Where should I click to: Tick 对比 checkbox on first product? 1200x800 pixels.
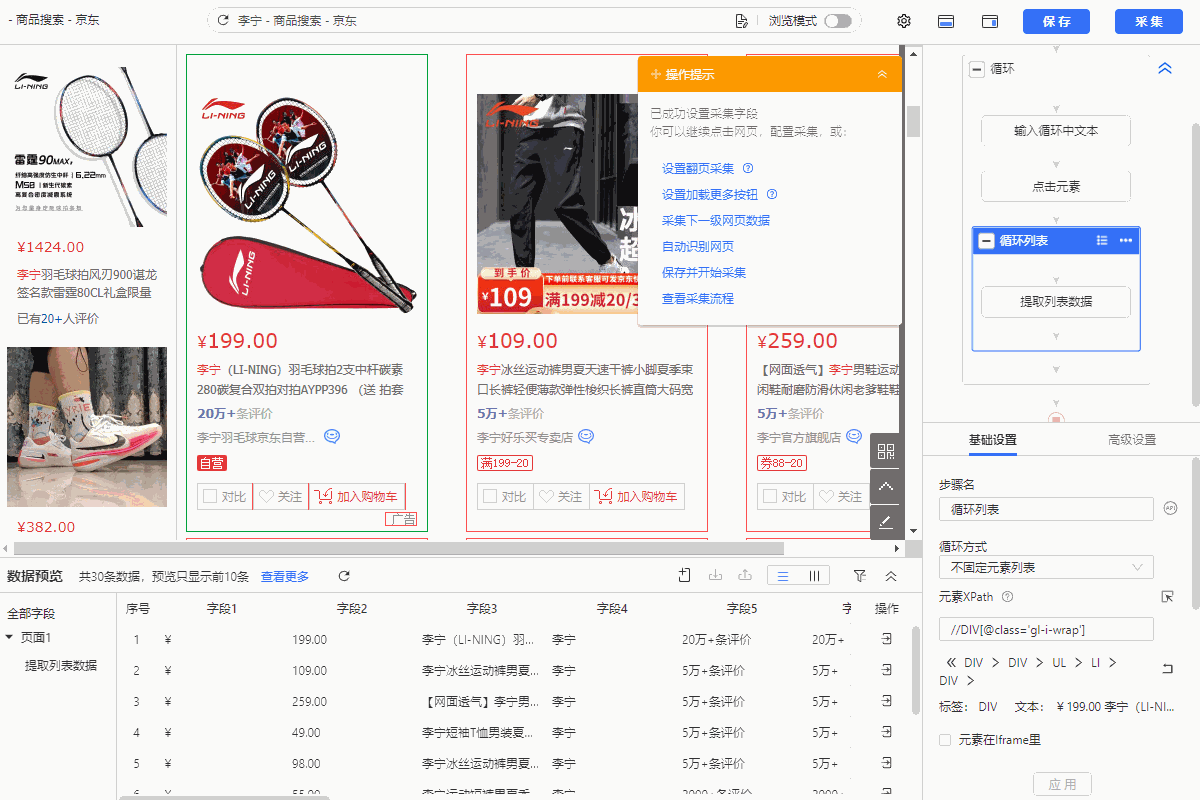pos(210,496)
